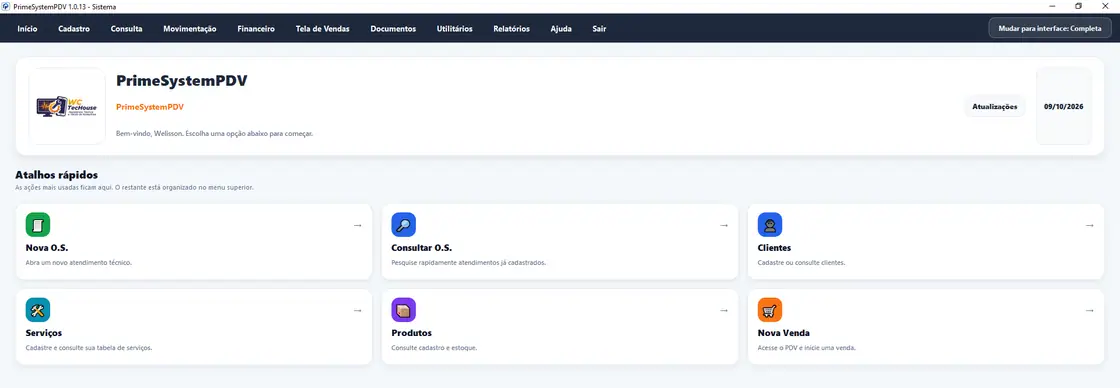Viewport: 1120px width, 388px height.
Task: Switch interface via Mudar para interface: Completa
Action: [x=1049, y=29]
